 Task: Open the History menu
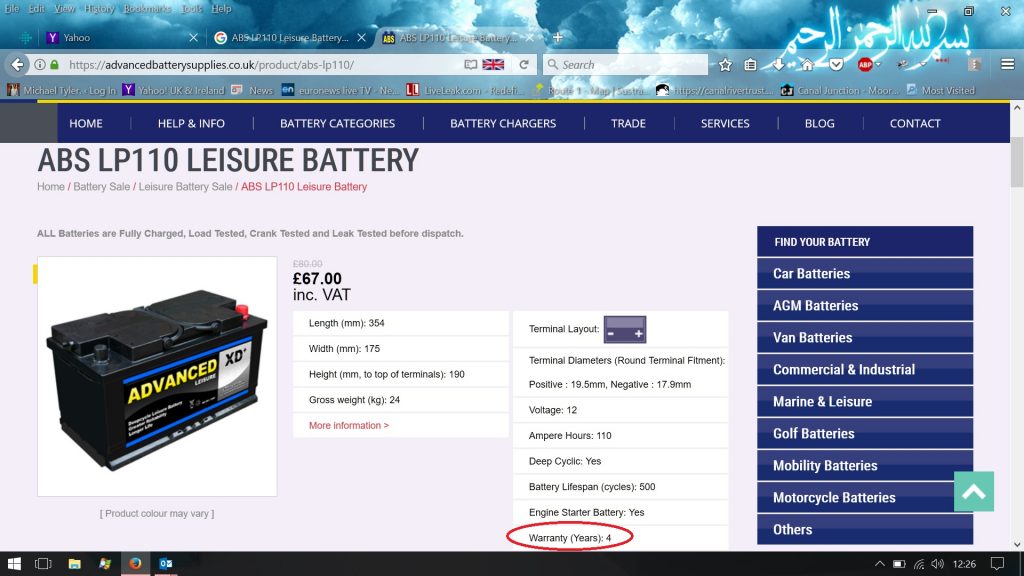click(x=99, y=8)
